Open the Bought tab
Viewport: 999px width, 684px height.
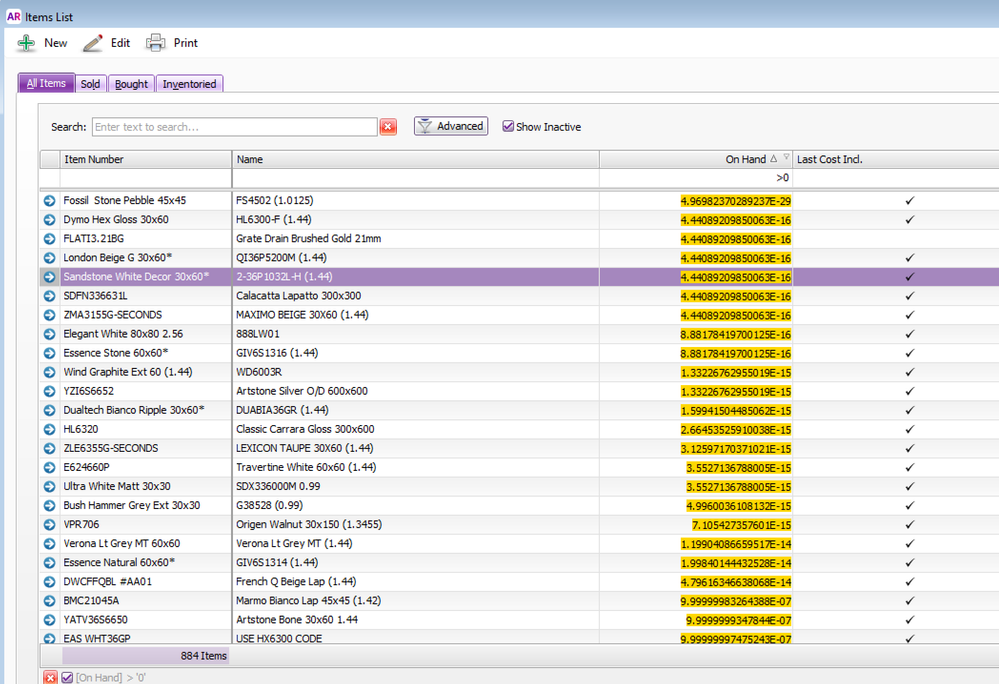tap(131, 84)
